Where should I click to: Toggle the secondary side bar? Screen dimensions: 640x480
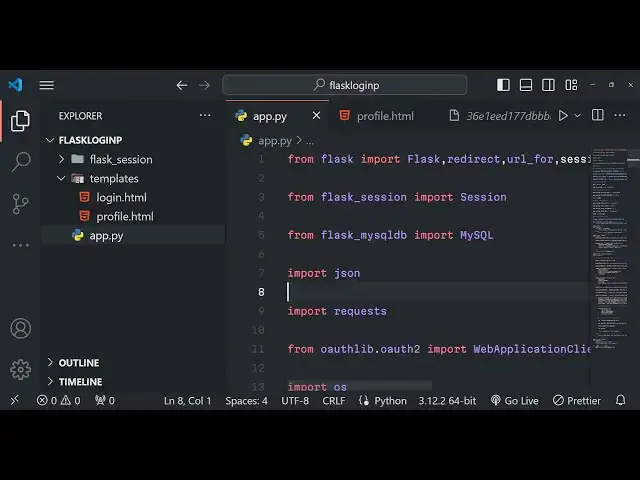tap(548, 85)
